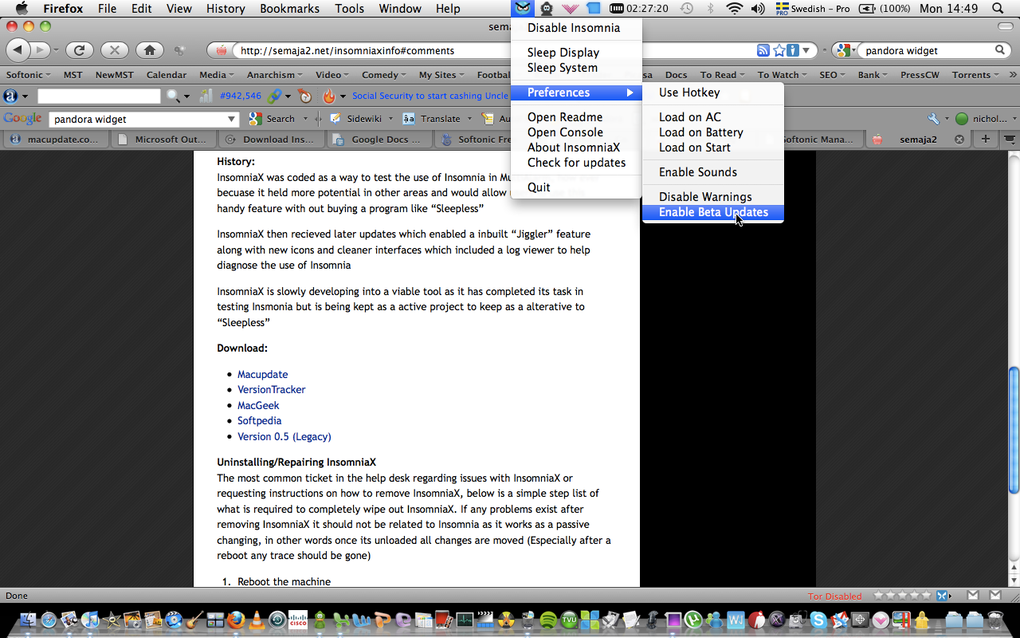Viewport: 1020px width, 638px height.
Task: Follow the VersionTracker download link
Action: [x=271, y=390]
